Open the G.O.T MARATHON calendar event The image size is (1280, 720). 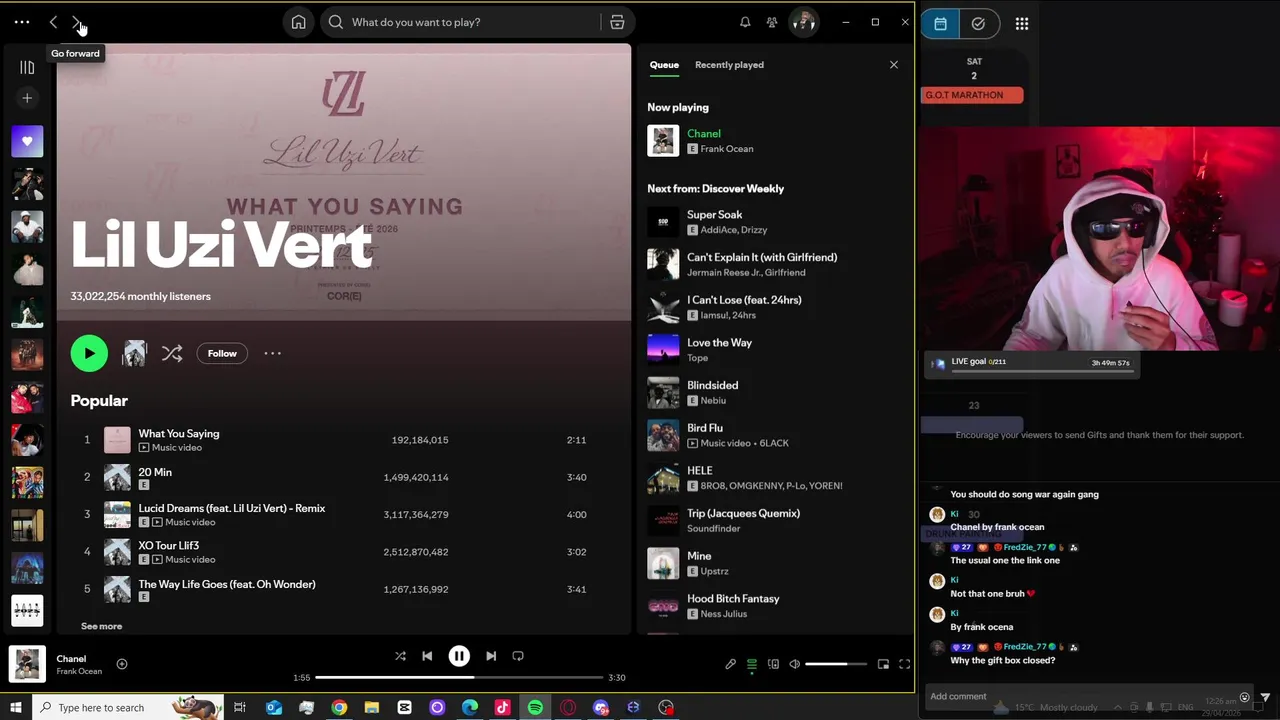[972, 95]
